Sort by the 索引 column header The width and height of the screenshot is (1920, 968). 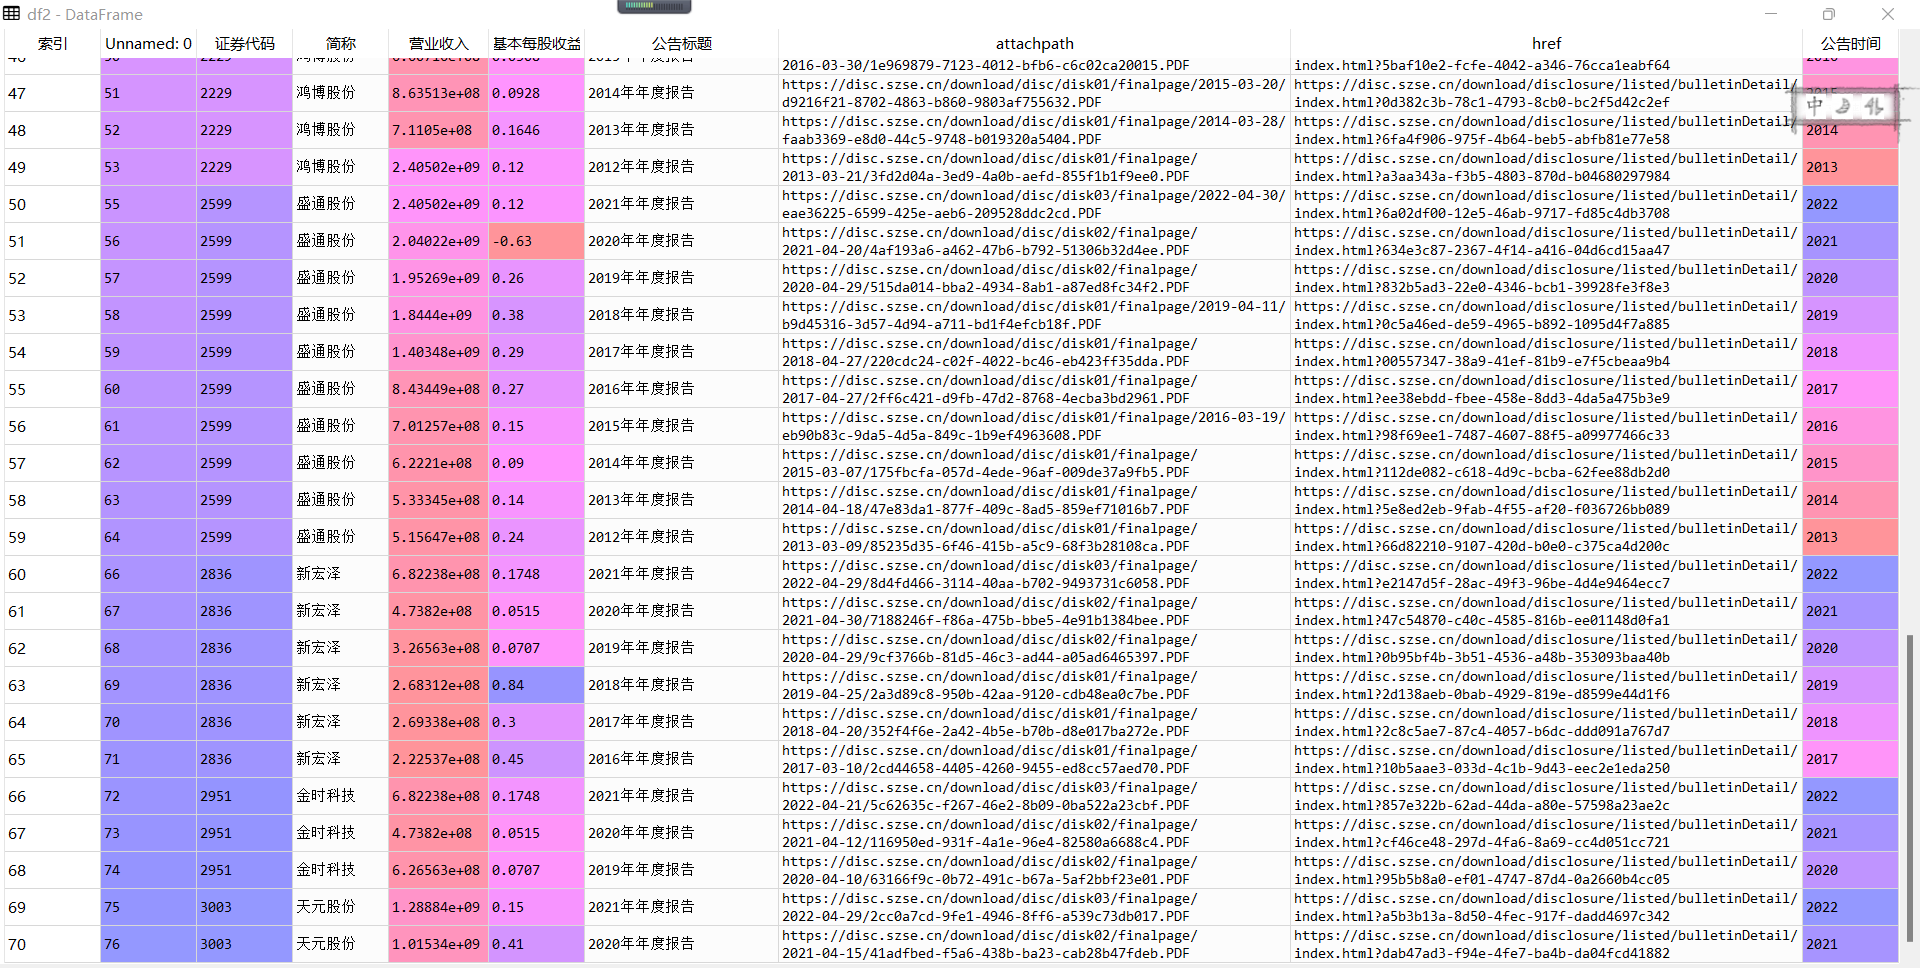tap(52, 43)
